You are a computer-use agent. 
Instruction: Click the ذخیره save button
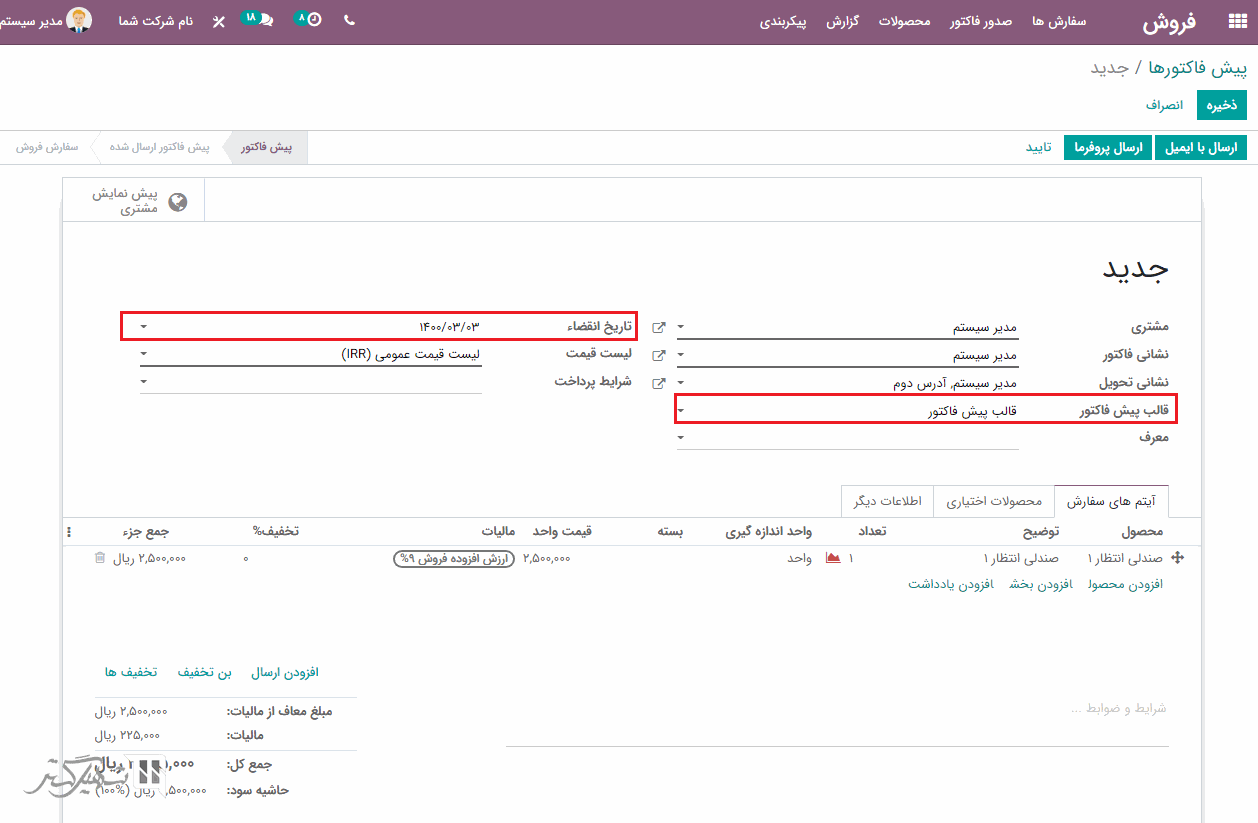tap(1221, 105)
